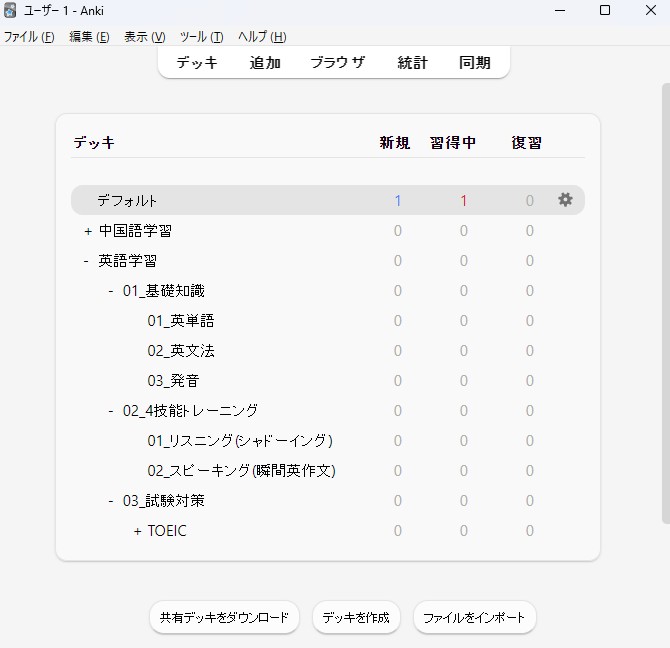Collapse the 英語学習 deck
Screen dimensions: 670x648
click(86, 261)
